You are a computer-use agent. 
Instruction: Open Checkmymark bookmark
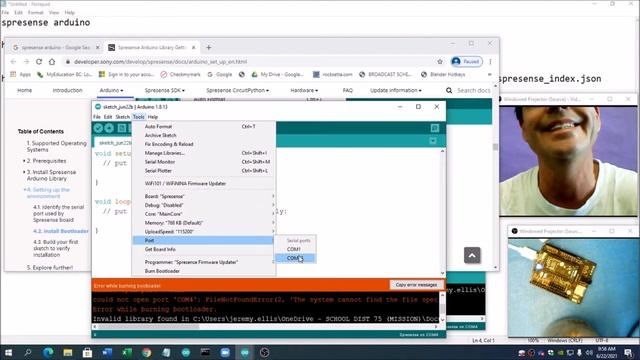(180, 74)
